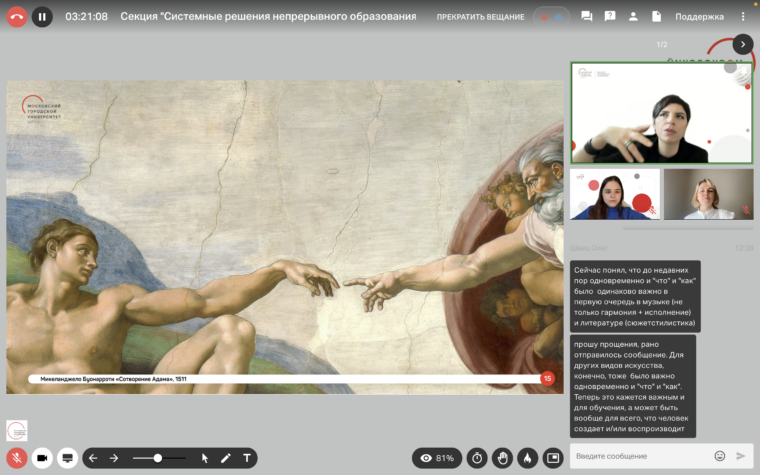Toggle the camera button
This screenshot has height=475, width=760.
[x=42, y=458]
